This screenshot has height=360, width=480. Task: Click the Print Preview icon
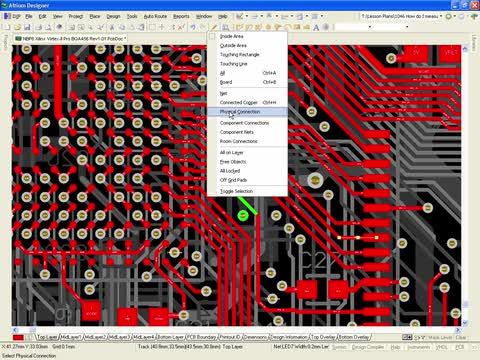click(48, 27)
